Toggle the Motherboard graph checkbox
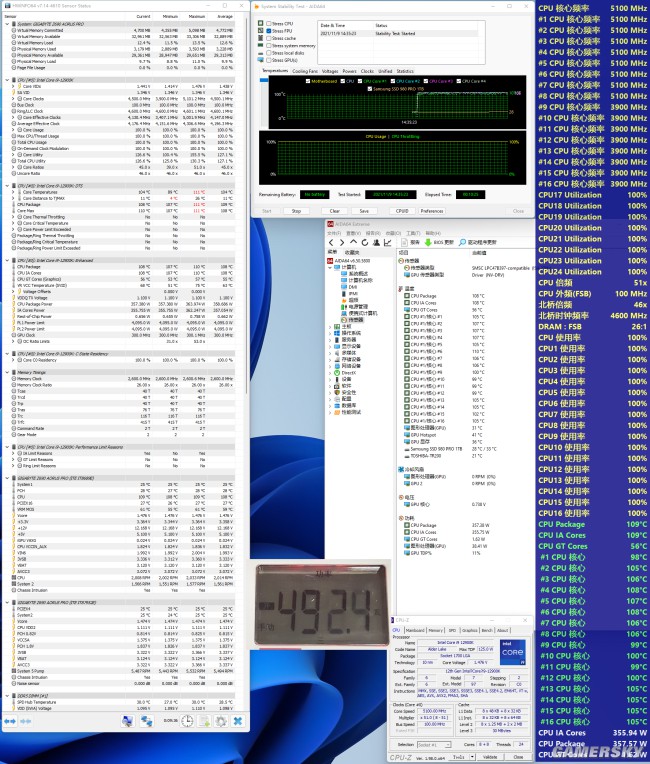This screenshot has width=650, height=764. [x=308, y=81]
